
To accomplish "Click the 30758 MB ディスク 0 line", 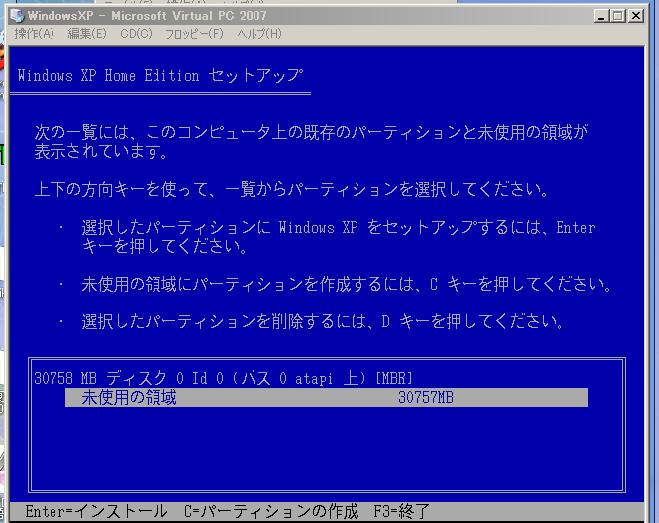I will click(x=223, y=378).
